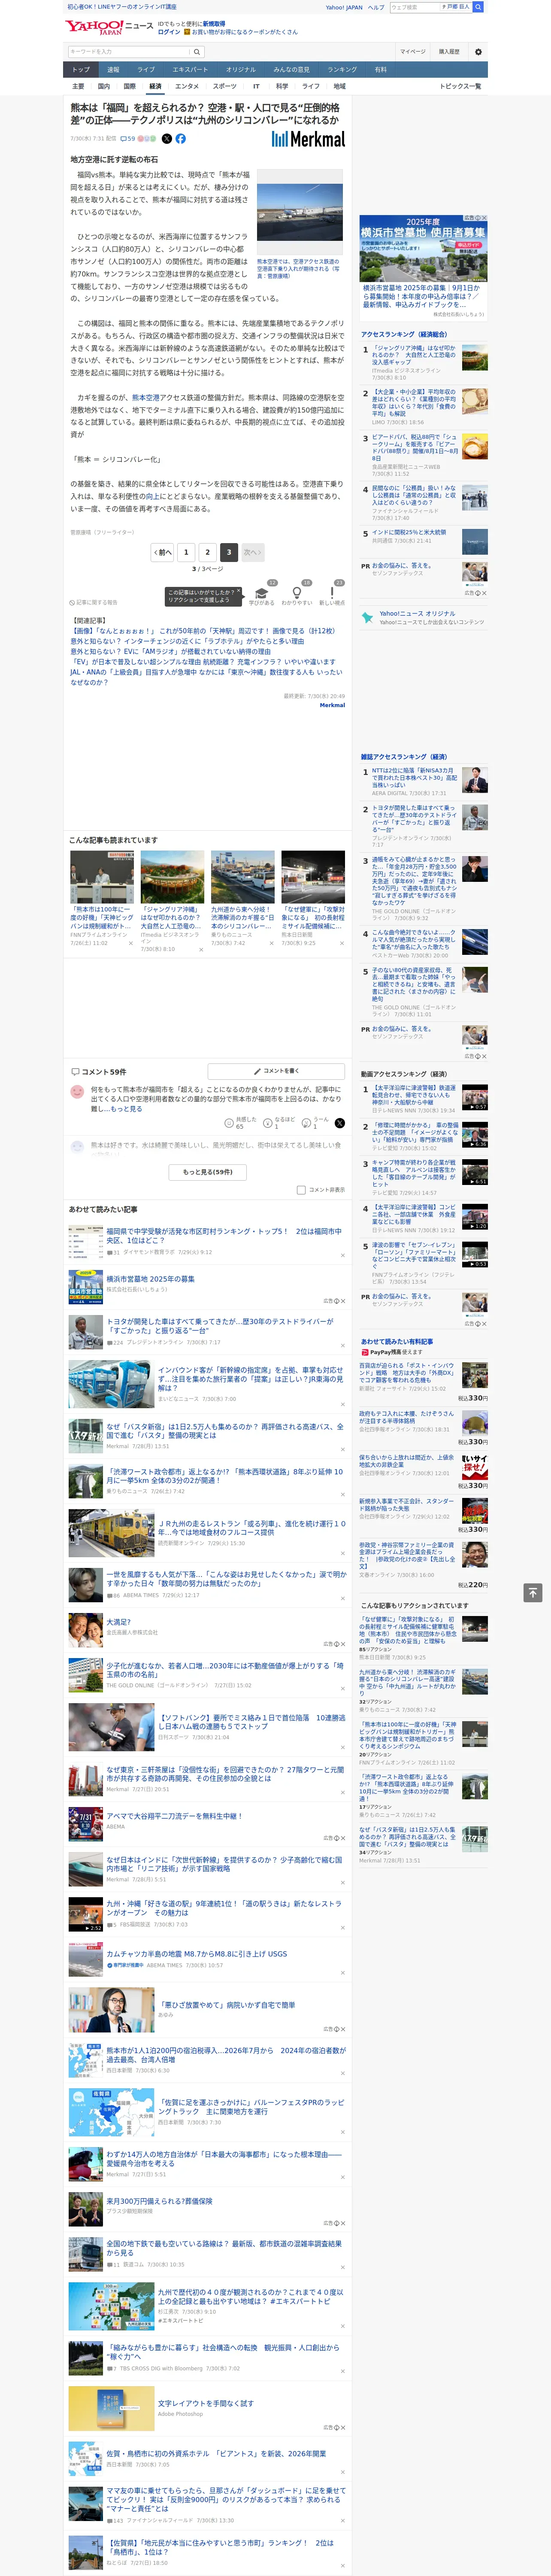Select the 速報 navigation tab
This screenshot has height=2576, width=551.
pyautogui.click(x=113, y=70)
